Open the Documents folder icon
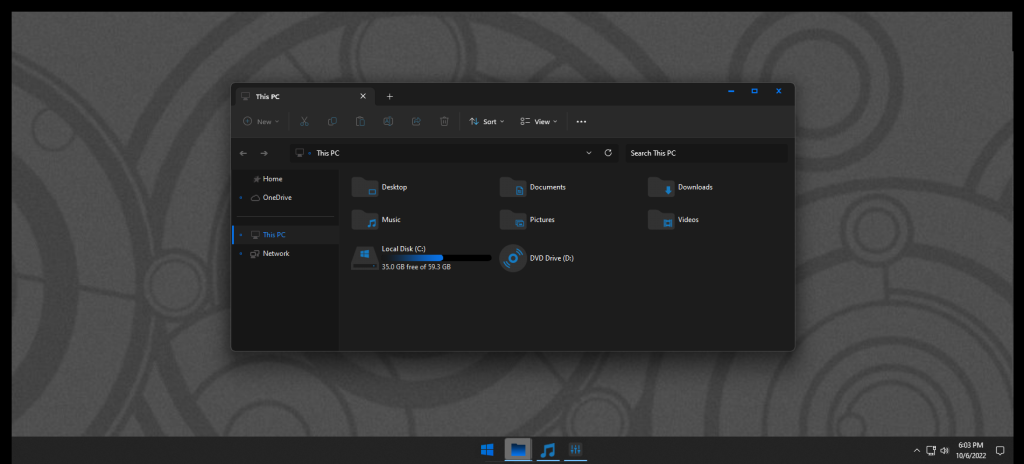Image resolution: width=1024 pixels, height=464 pixels. coord(513,187)
